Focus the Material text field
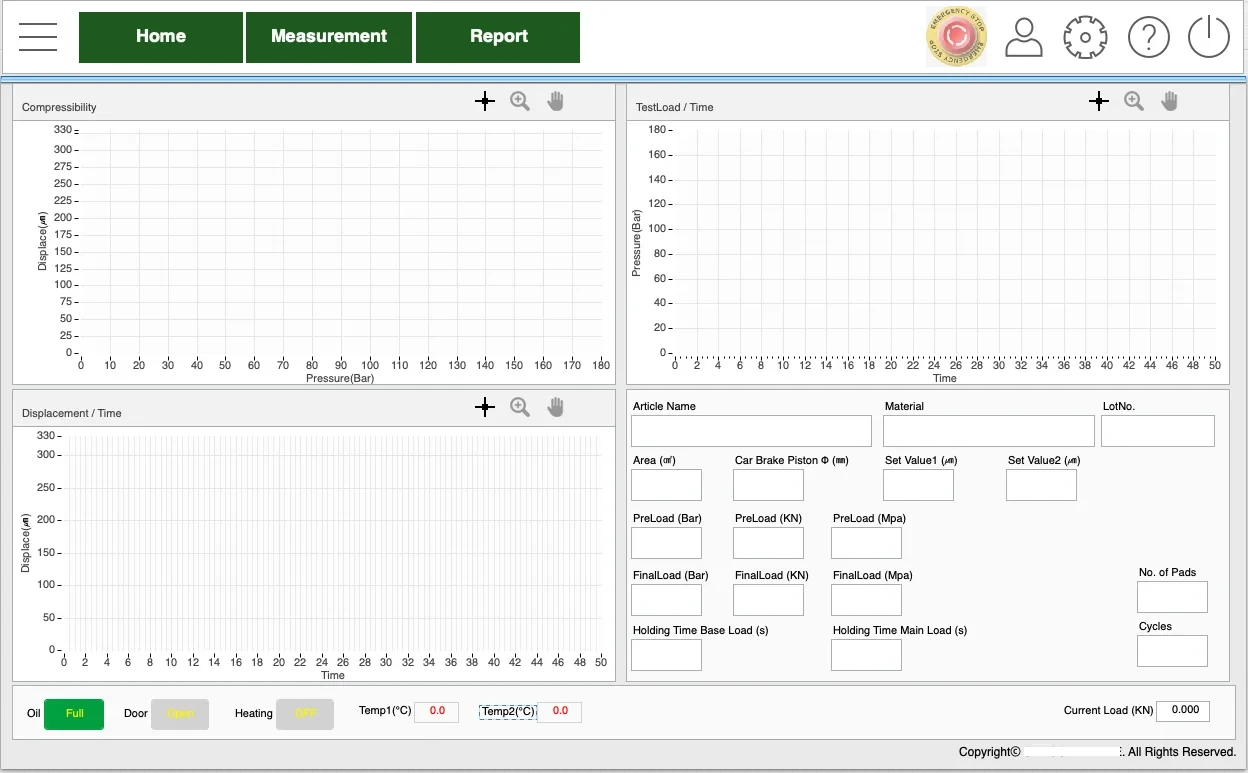This screenshot has width=1248, height=773. pos(988,431)
